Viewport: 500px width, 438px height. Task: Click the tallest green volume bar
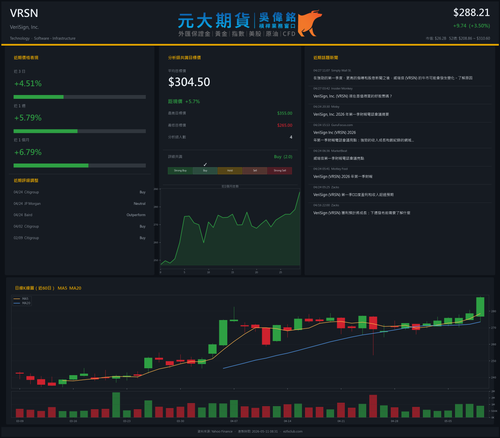pos(116,405)
